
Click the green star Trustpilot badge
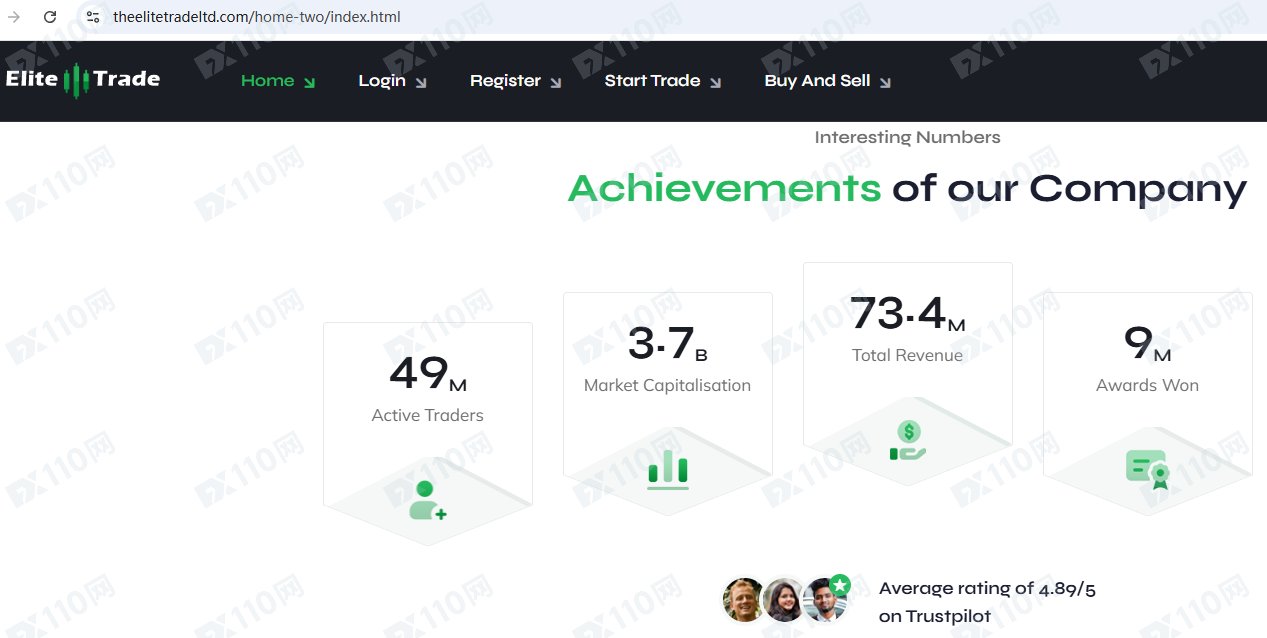coord(840,585)
